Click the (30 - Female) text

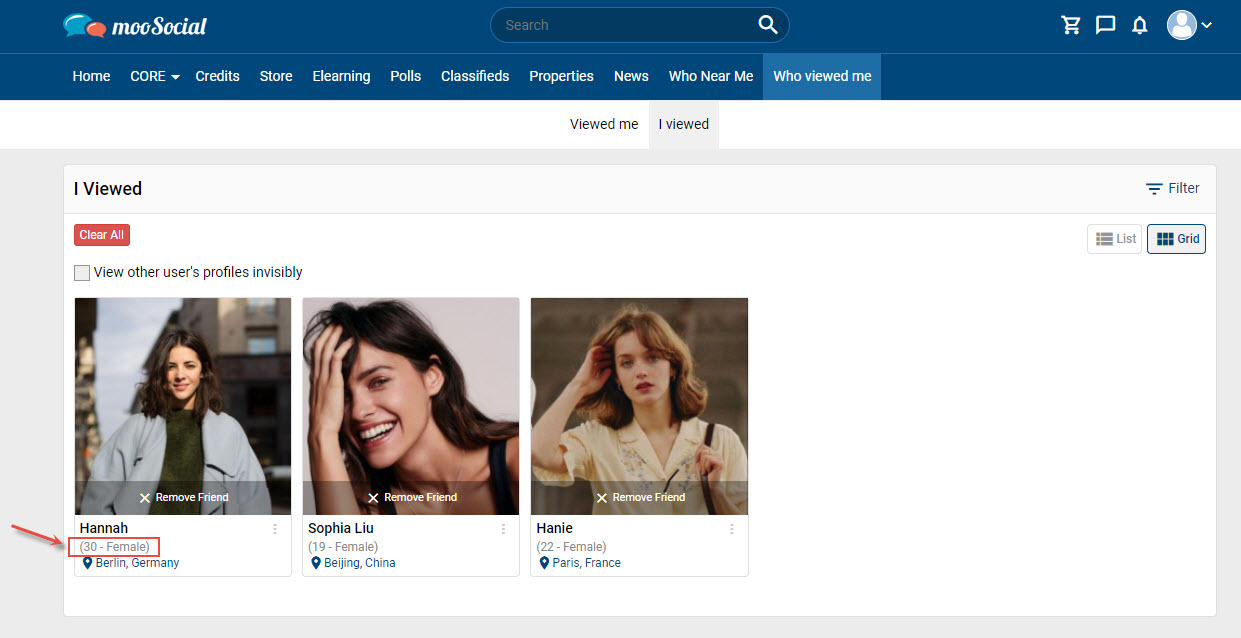pos(115,547)
